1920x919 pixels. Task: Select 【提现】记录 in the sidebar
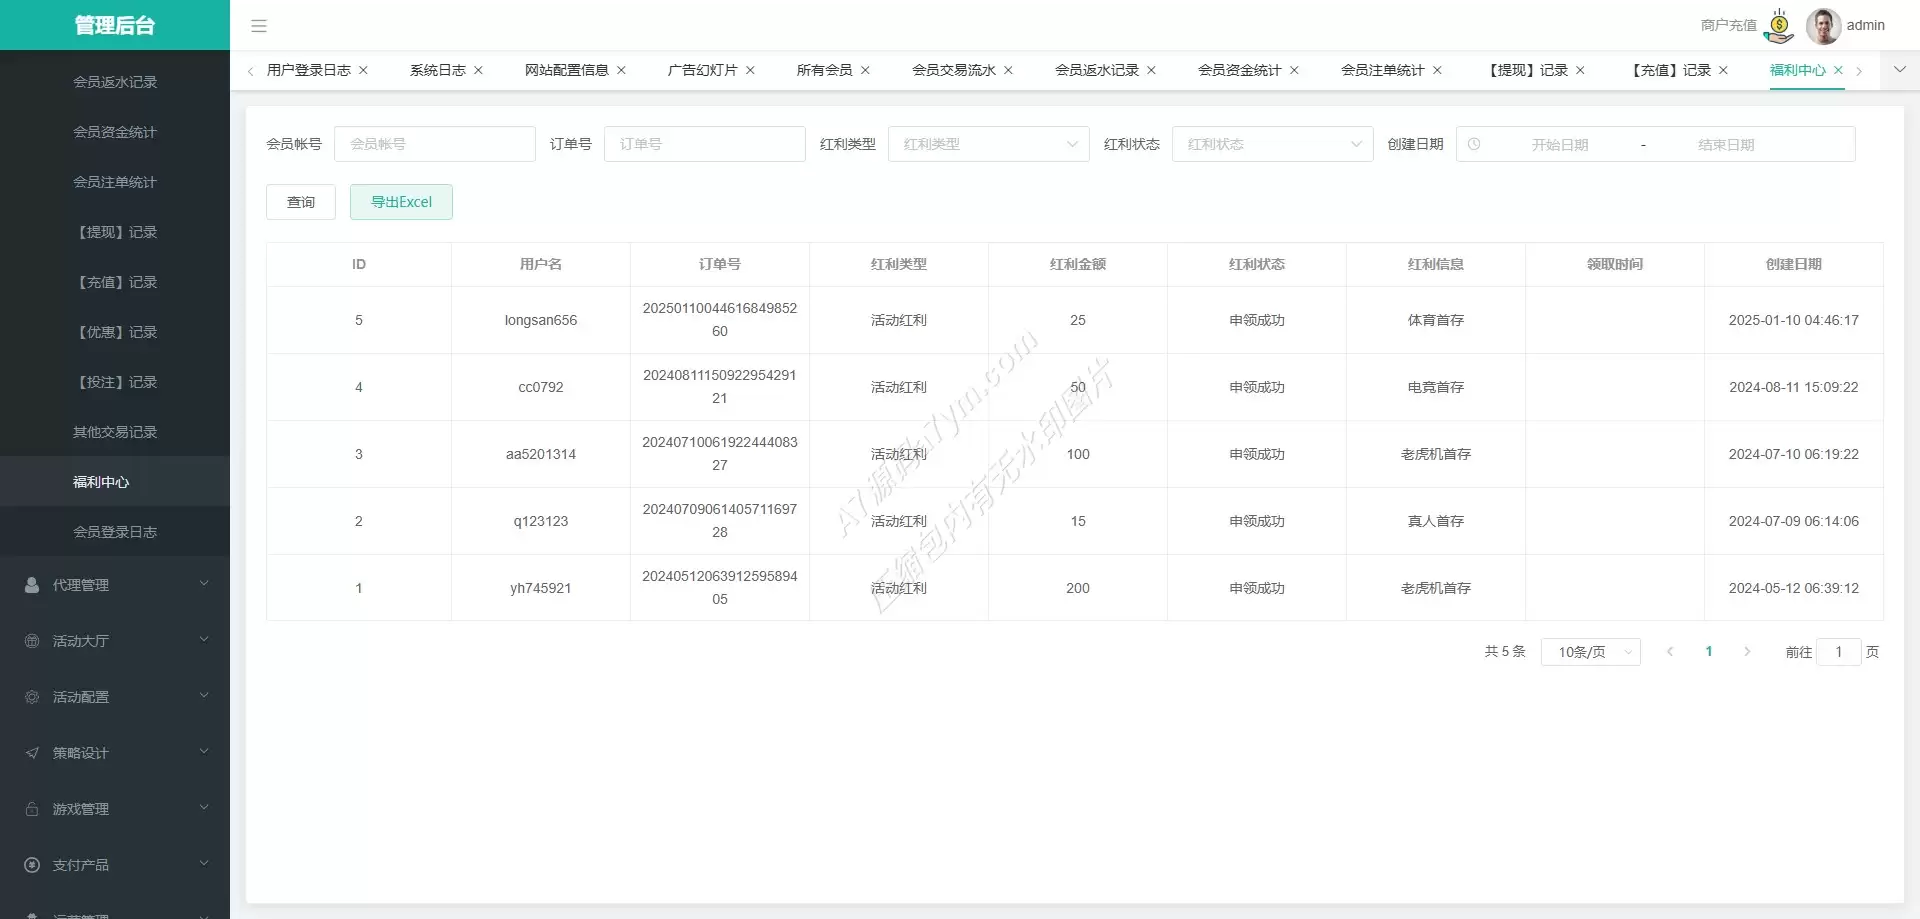point(115,232)
